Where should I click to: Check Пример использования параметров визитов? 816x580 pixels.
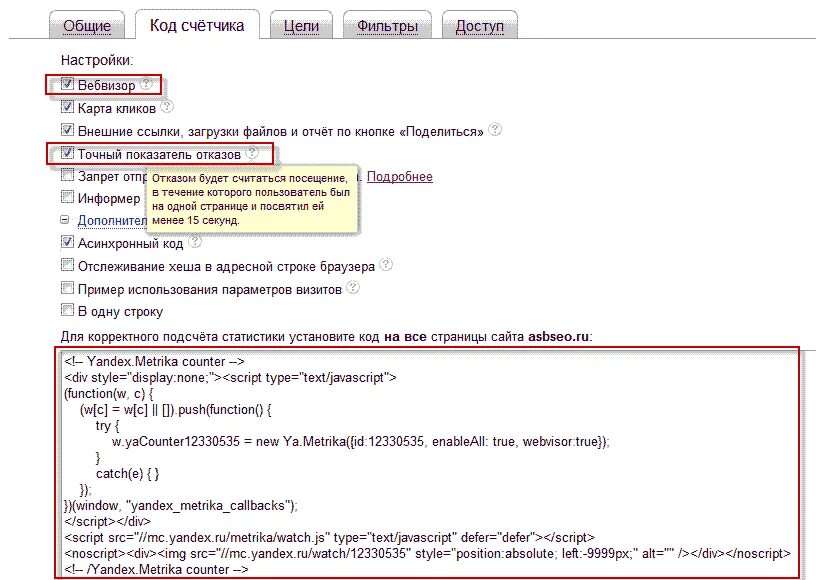pos(67,288)
